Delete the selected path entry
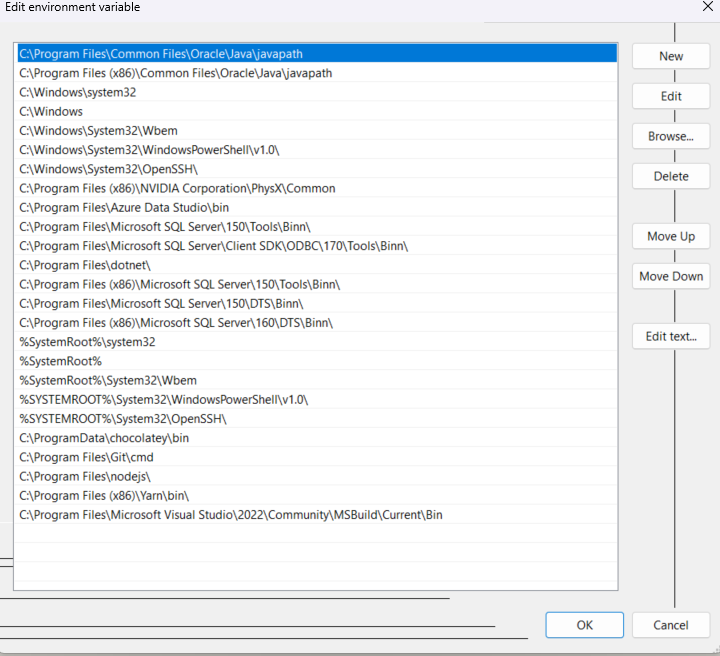 pos(671,176)
